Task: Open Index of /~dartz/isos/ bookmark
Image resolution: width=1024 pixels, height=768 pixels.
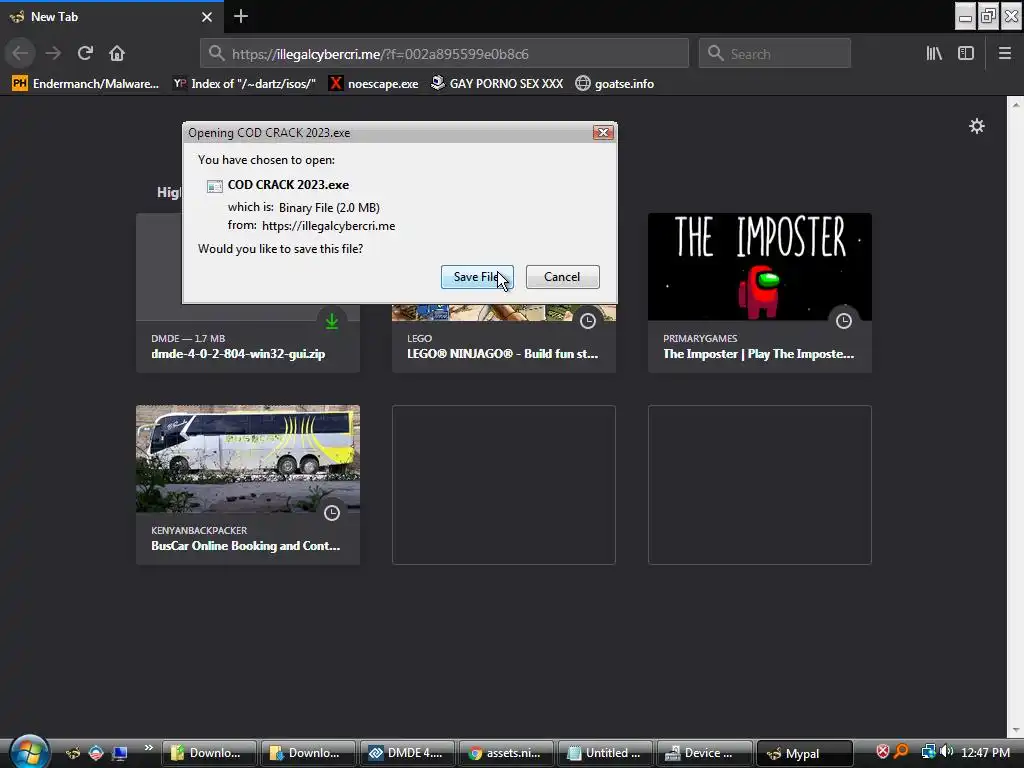Action: tap(244, 84)
